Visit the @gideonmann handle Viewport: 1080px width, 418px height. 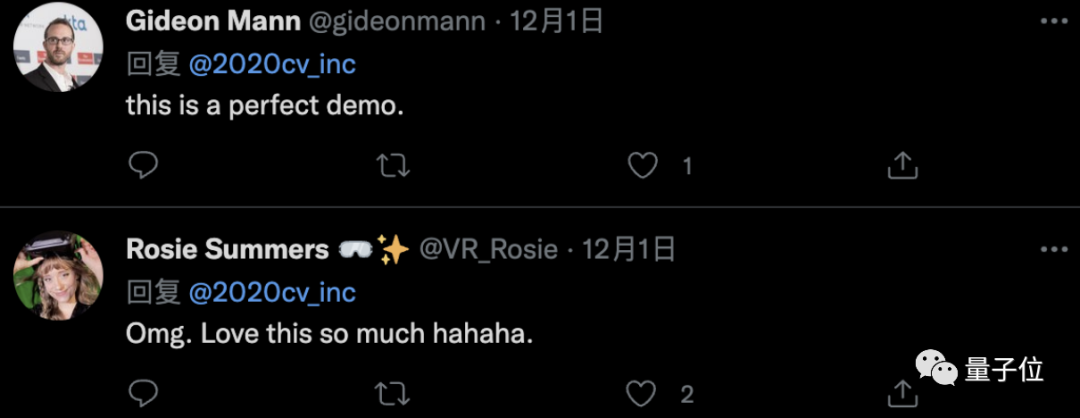396,22
